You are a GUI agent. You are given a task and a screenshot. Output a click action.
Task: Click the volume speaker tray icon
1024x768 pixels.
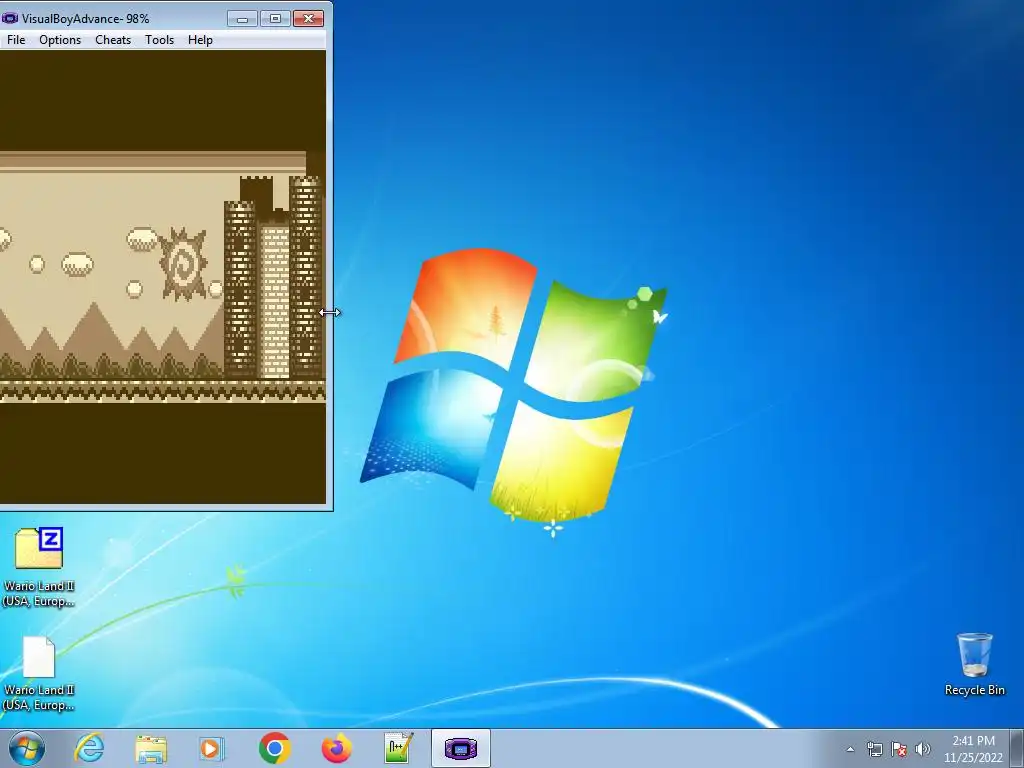(x=923, y=749)
